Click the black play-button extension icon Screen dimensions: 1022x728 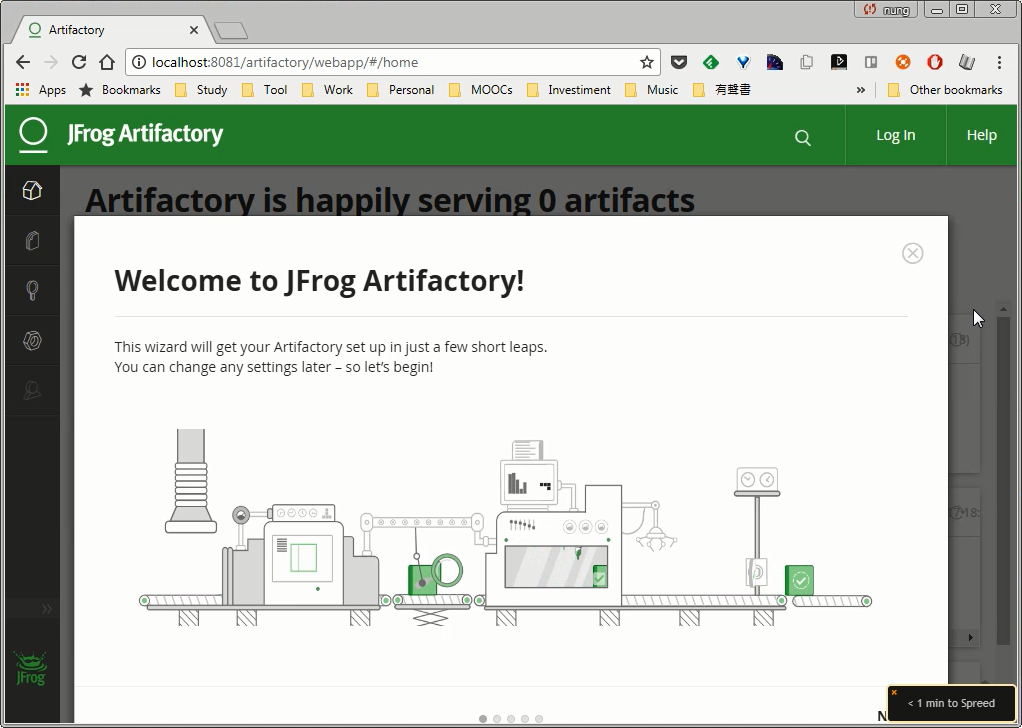click(839, 62)
